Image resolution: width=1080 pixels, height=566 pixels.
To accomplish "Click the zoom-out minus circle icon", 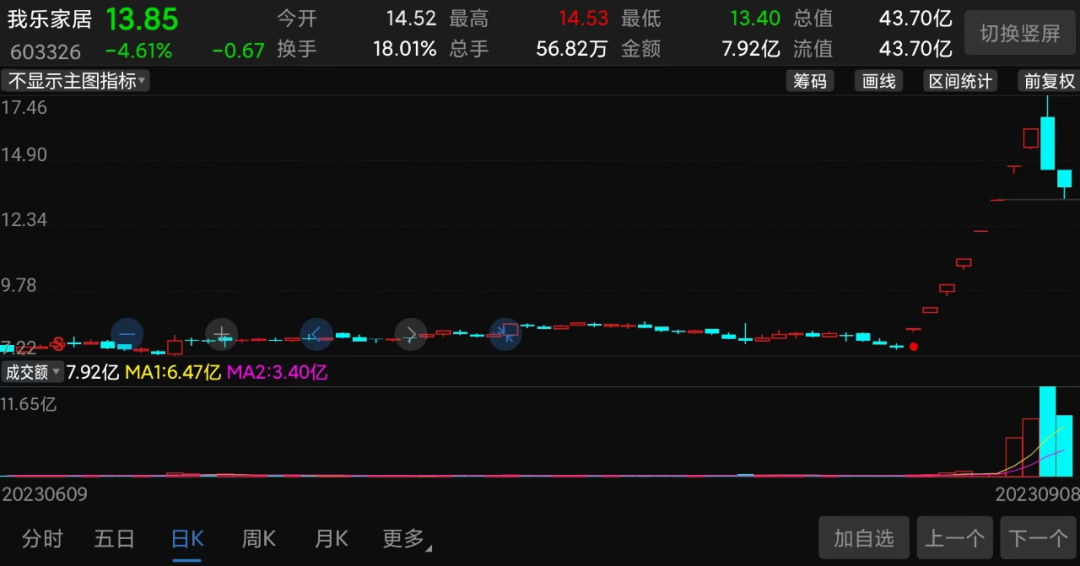I will pos(127,334).
